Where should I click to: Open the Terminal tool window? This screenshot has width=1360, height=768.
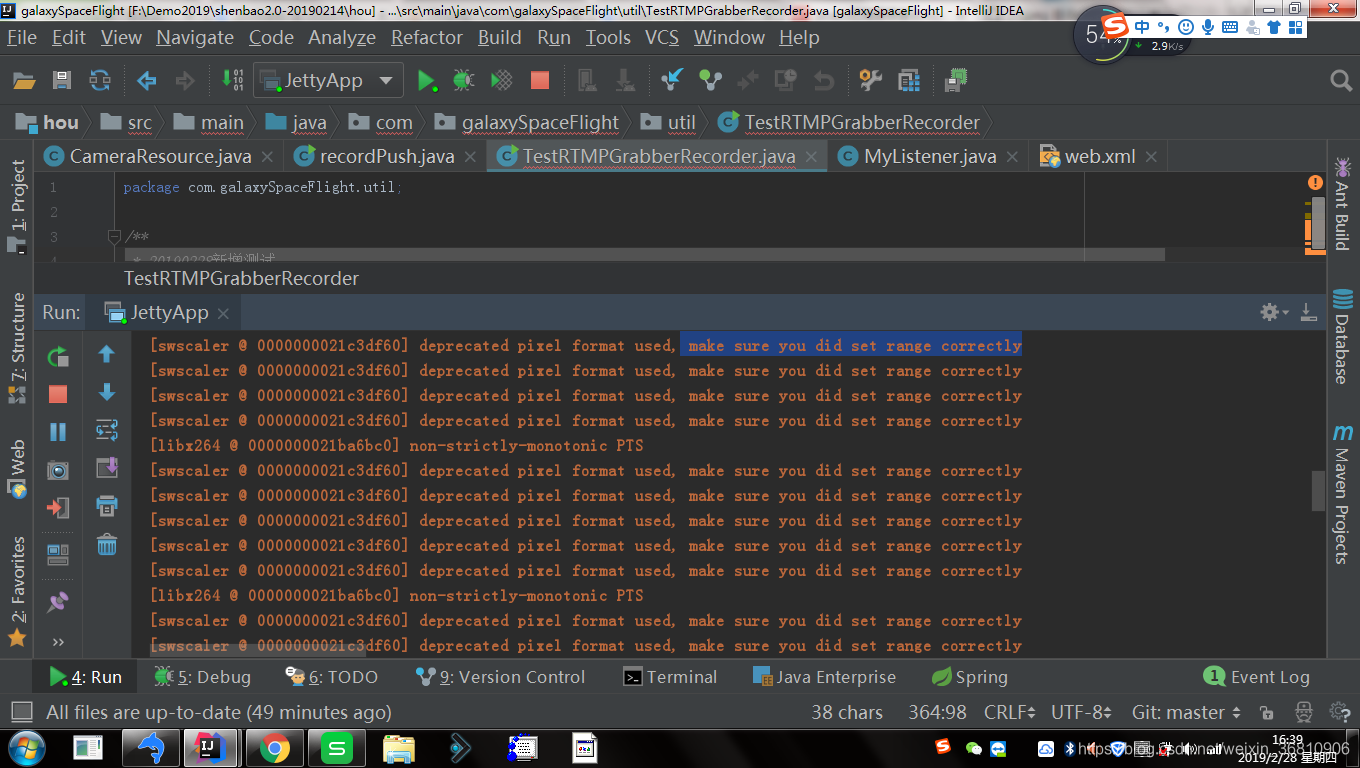(x=670, y=677)
